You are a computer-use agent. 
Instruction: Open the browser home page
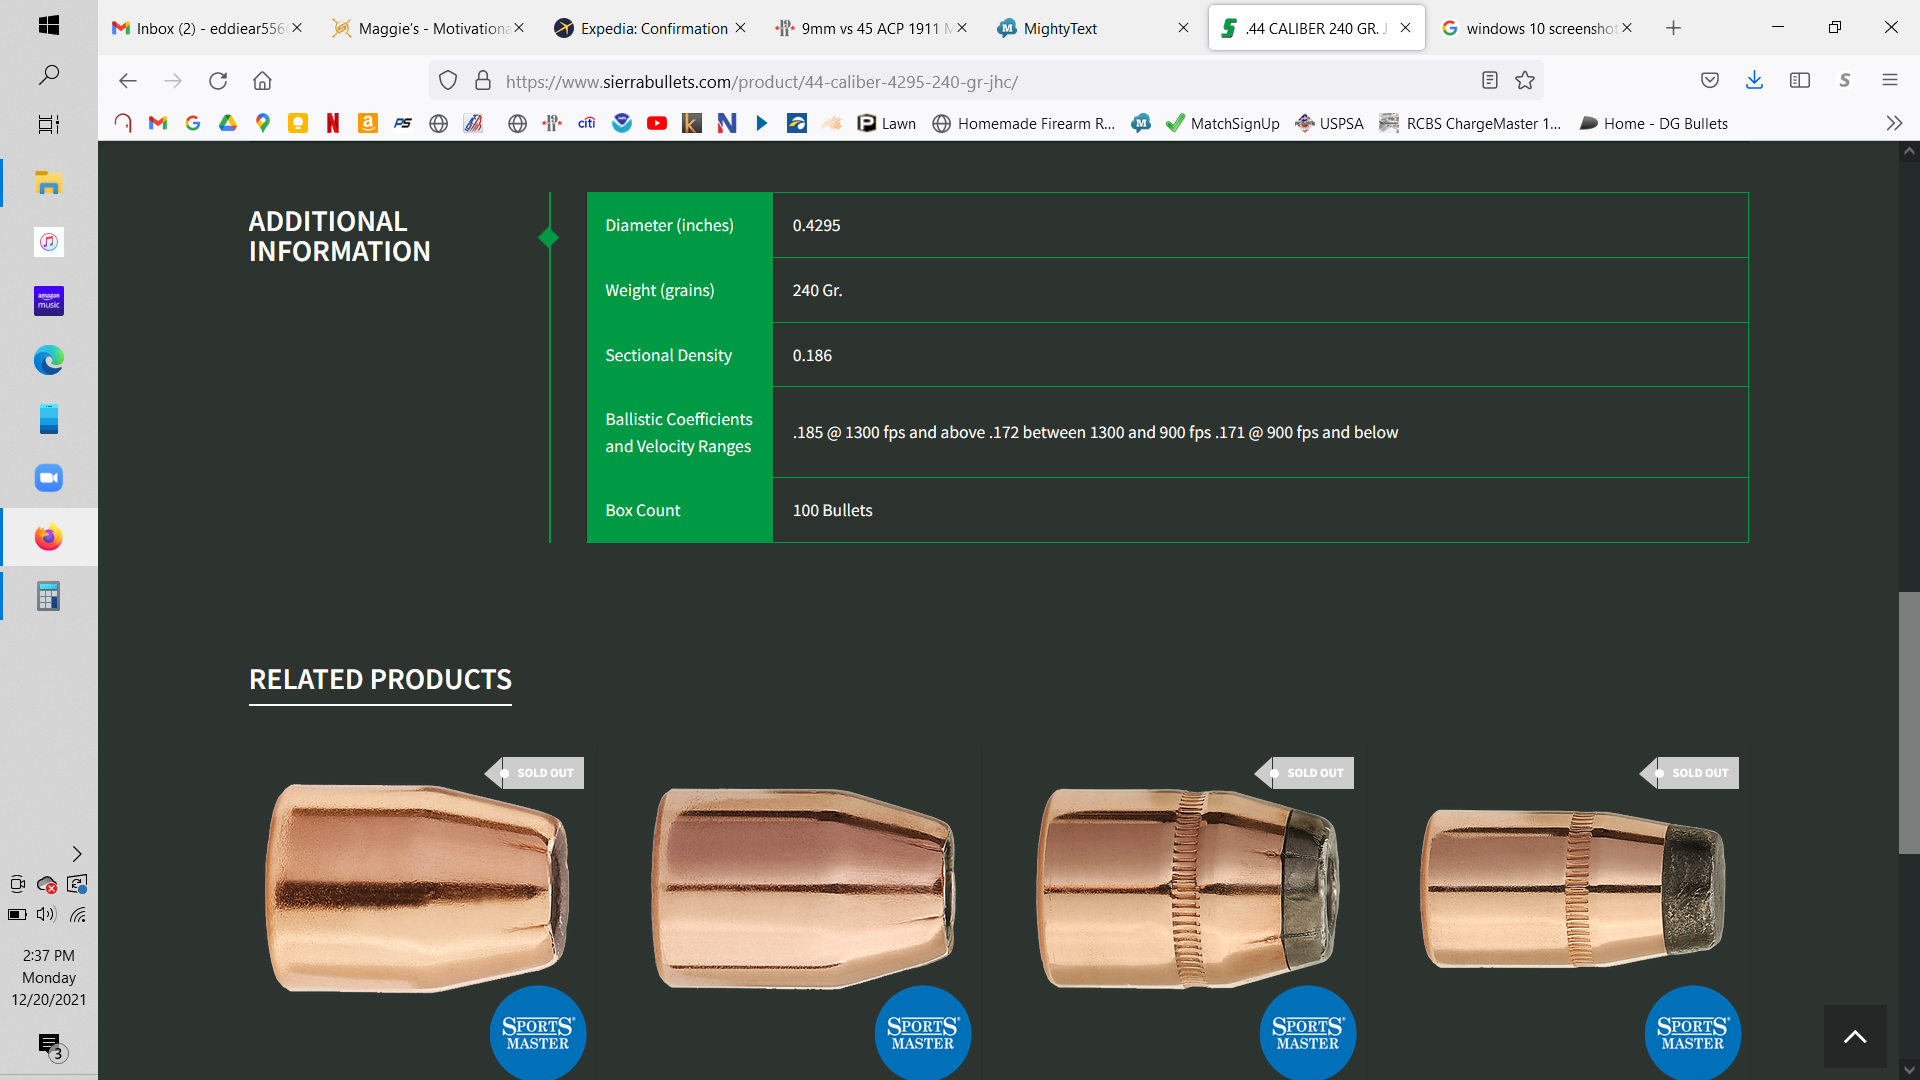(262, 81)
